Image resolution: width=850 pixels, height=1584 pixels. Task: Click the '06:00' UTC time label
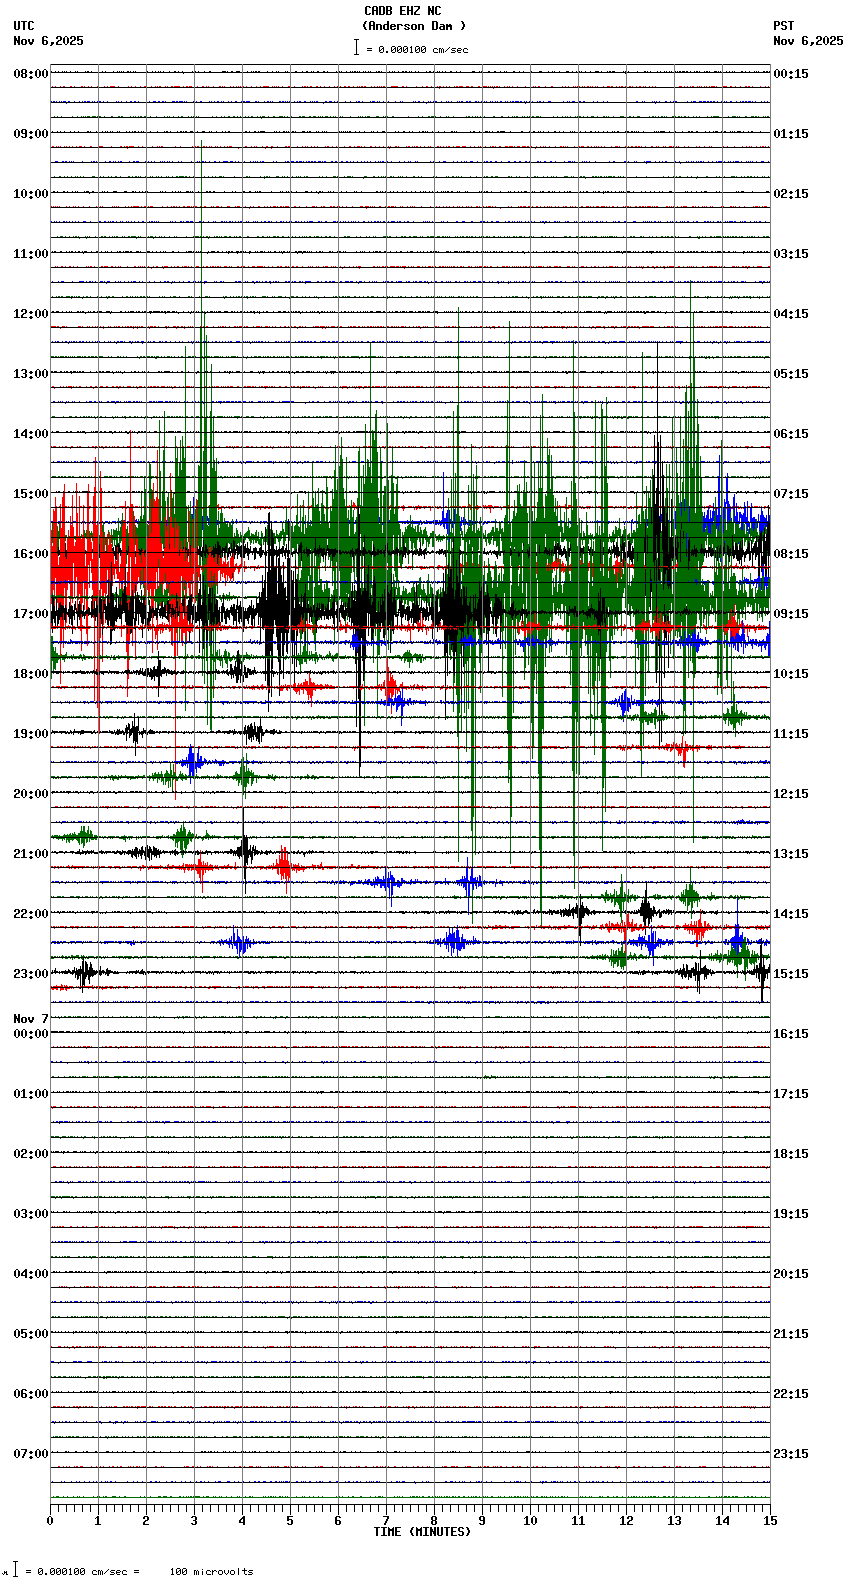31,1394
